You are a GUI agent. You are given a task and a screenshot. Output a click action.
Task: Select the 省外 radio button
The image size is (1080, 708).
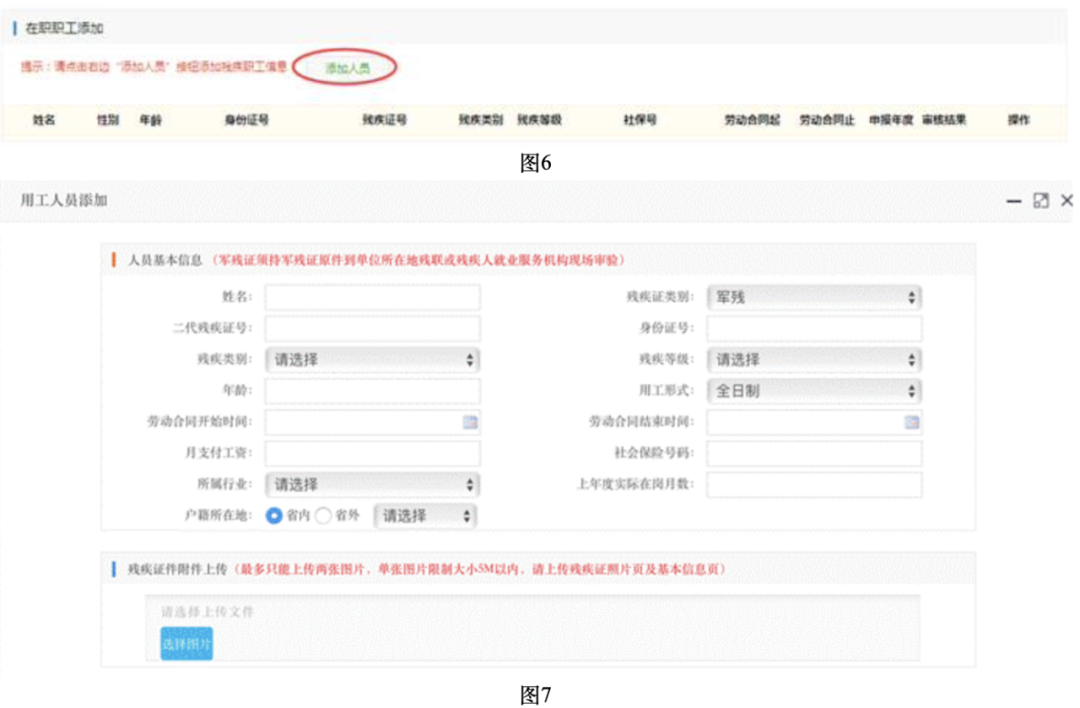click(x=323, y=516)
